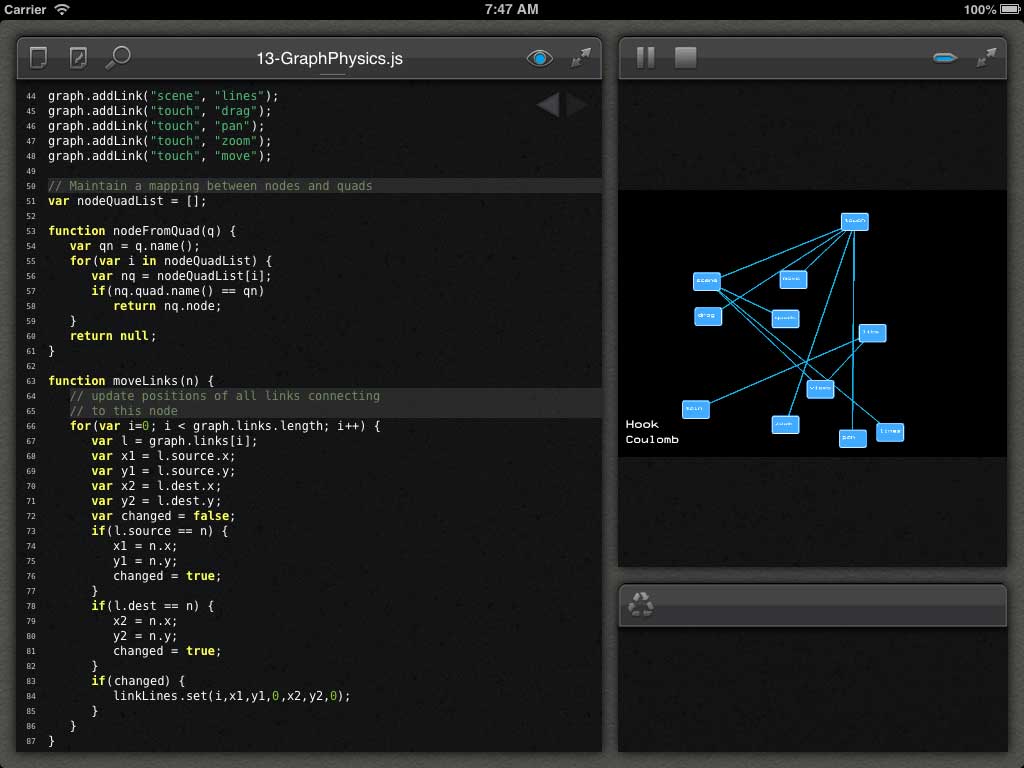Click 'var qn = q.name();' line
This screenshot has height=768, width=1024.
point(135,246)
